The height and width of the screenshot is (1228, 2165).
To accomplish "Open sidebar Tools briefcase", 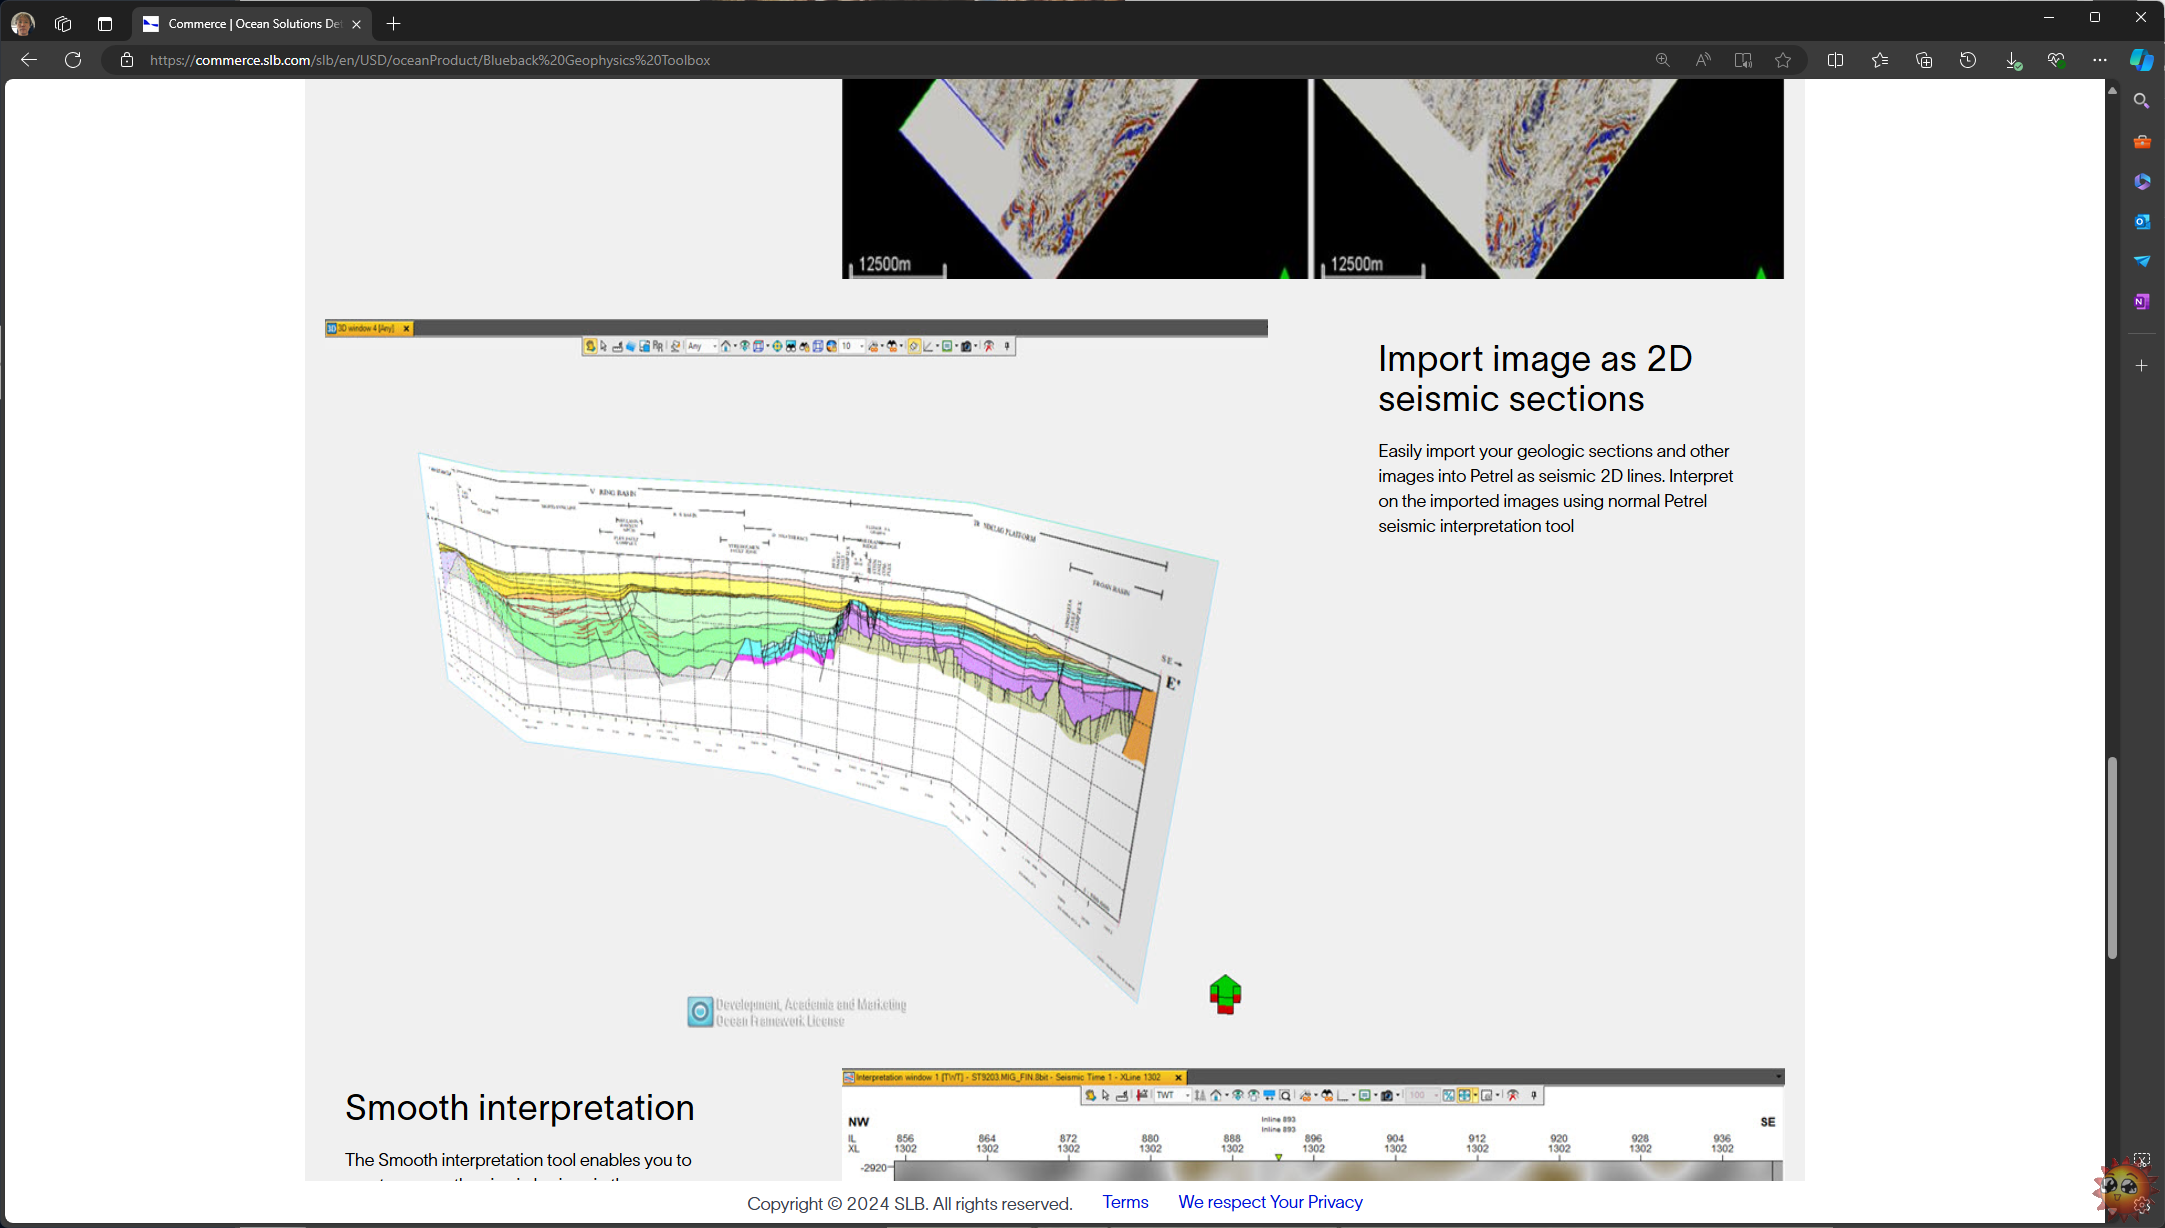I will tap(2142, 141).
